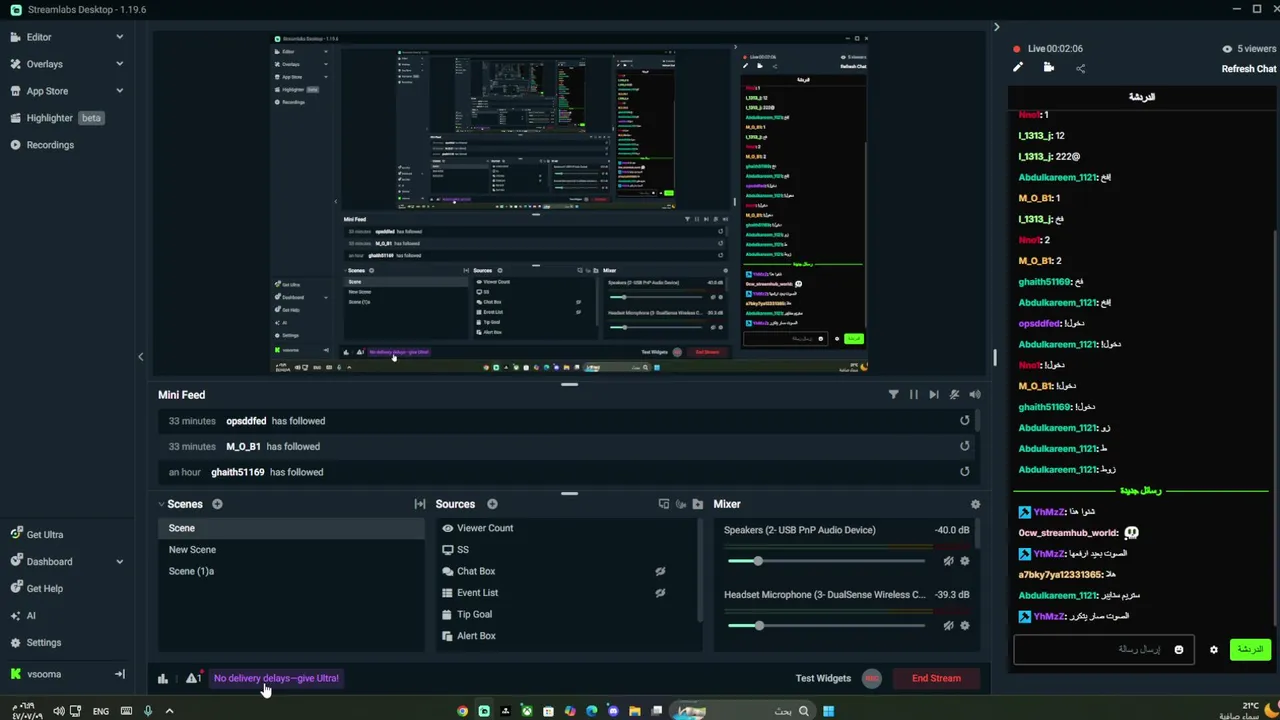Open App Store in the sidebar
The width and height of the screenshot is (1280, 720).
[x=47, y=91]
